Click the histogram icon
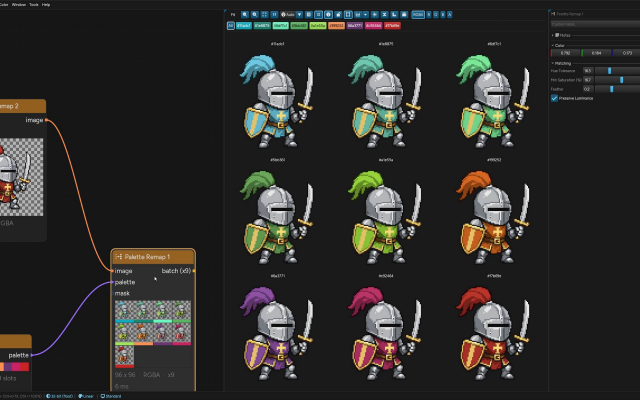This screenshot has width=640, height=400. point(358,15)
